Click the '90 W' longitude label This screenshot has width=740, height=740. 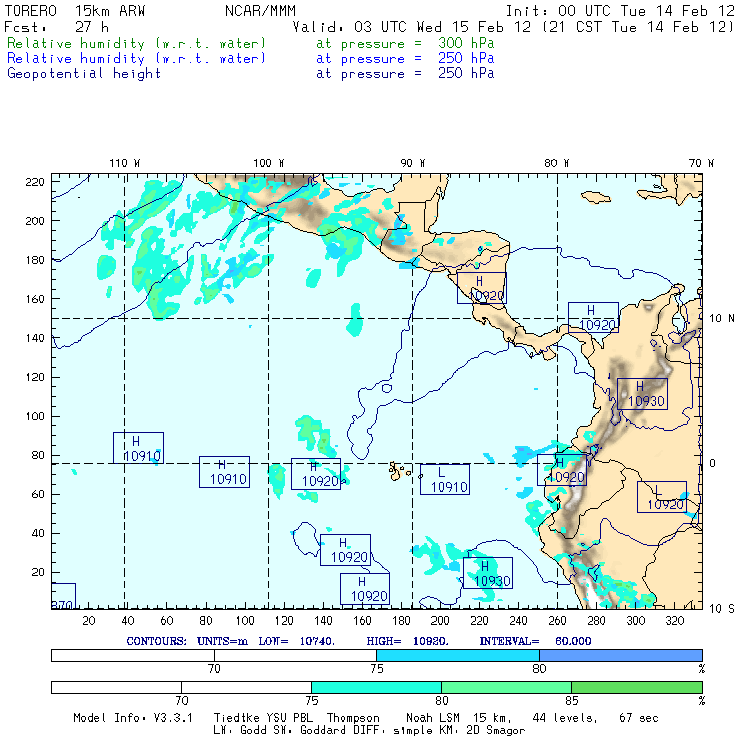coord(412,163)
